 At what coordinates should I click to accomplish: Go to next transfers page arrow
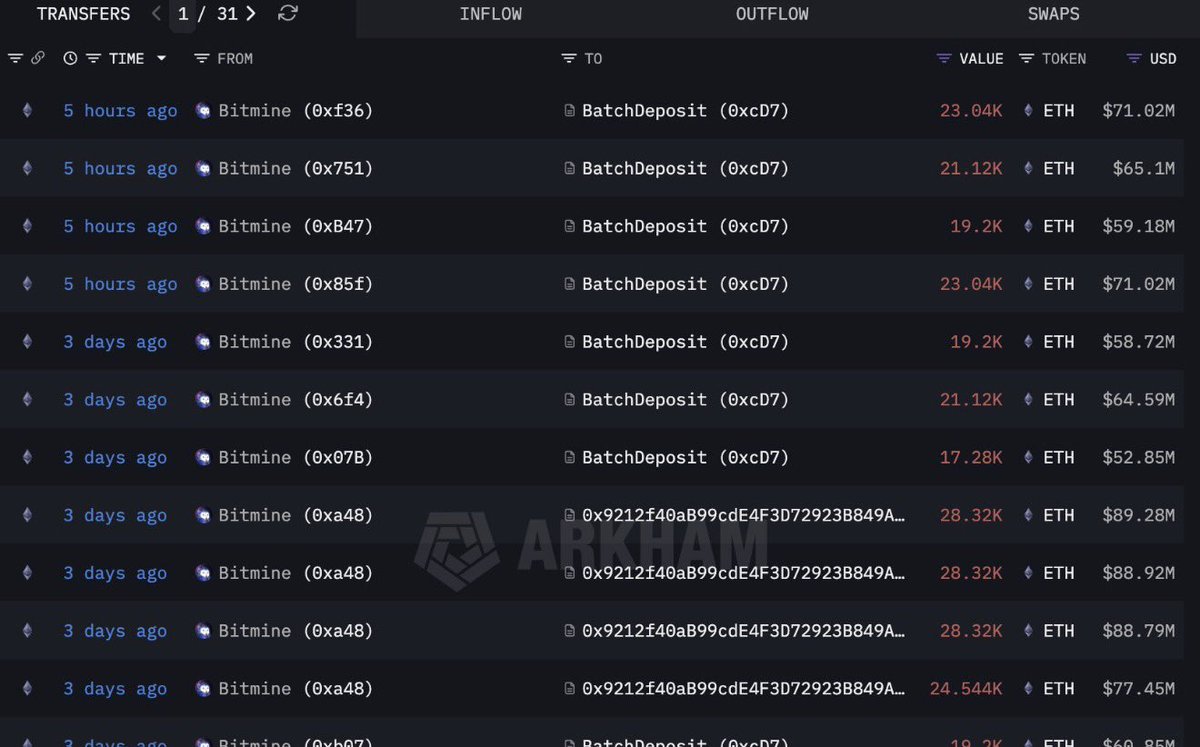pyautogui.click(x=250, y=14)
